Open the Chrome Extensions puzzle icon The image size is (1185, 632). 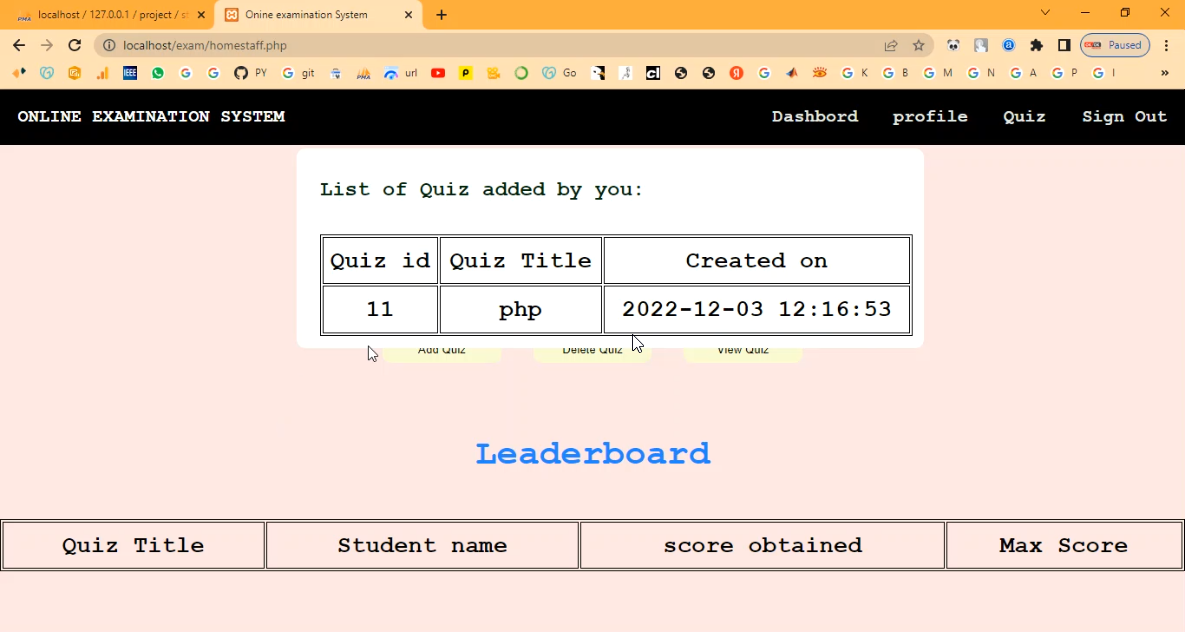point(1036,45)
